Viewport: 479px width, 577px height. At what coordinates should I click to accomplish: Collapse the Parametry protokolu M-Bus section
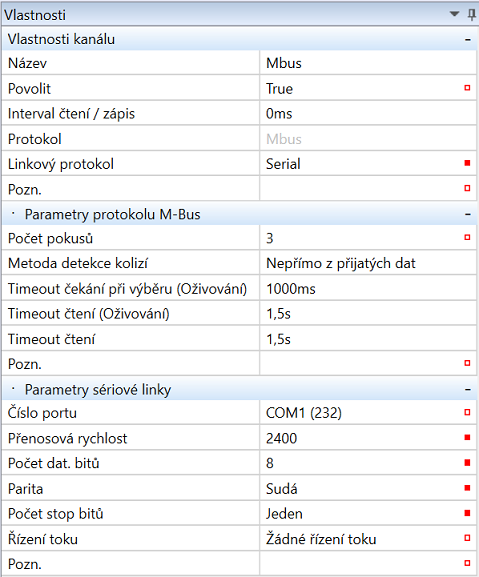click(x=468, y=214)
